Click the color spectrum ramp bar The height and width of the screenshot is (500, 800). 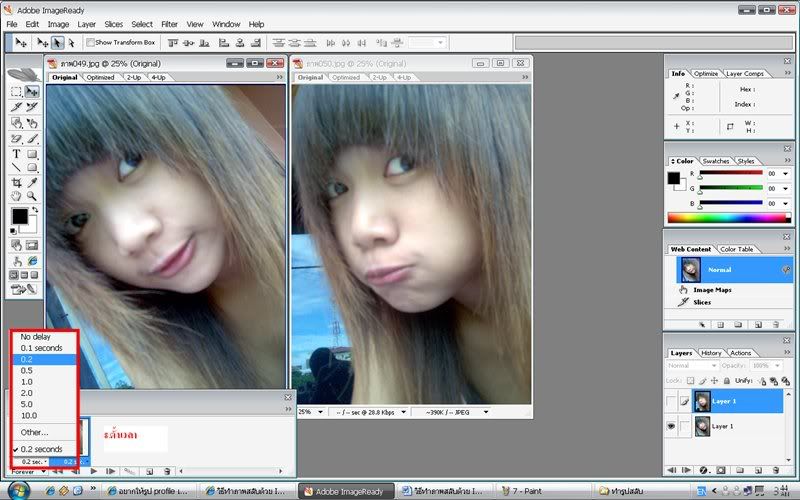pos(730,218)
